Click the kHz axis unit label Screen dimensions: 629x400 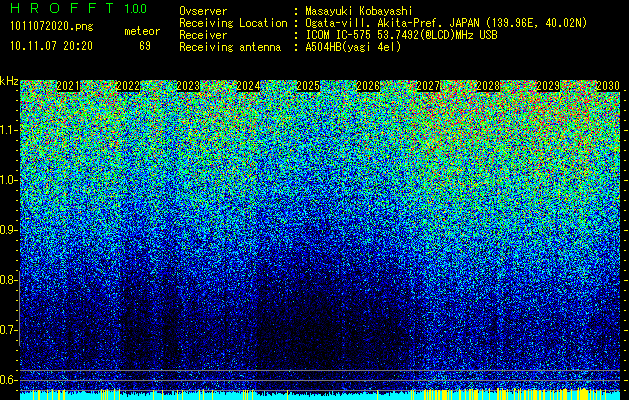coord(9,81)
